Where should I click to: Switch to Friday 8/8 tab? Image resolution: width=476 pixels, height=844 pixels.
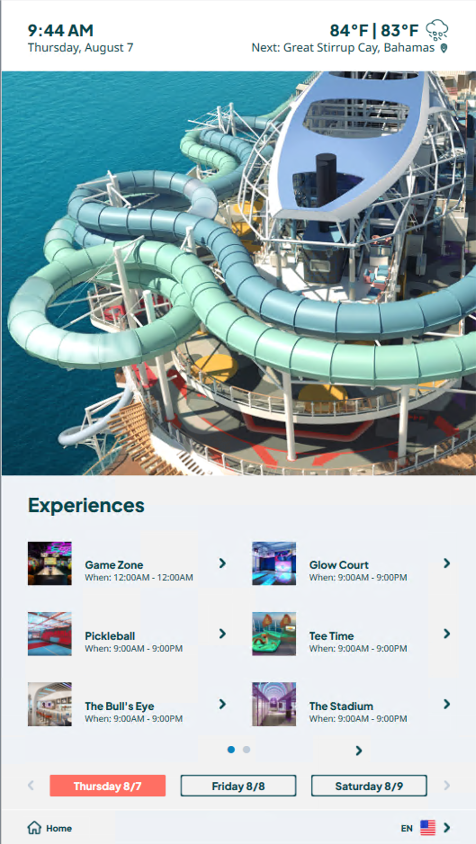[x=238, y=786]
